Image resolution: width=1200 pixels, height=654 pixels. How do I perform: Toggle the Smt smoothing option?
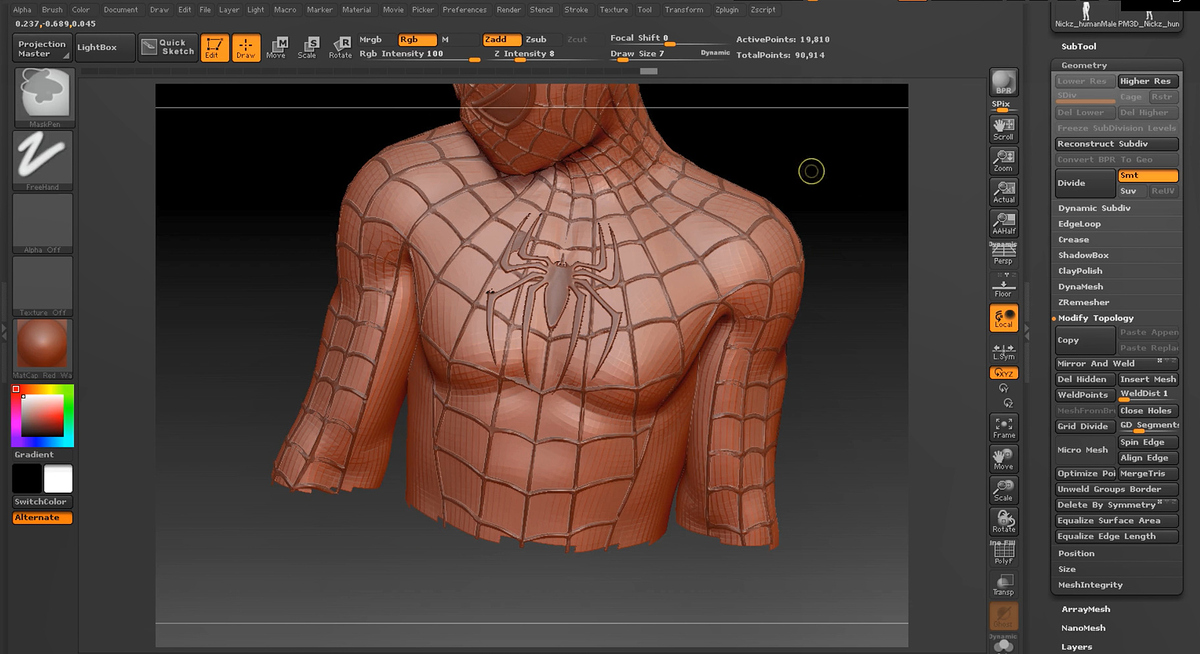[x=1148, y=175]
